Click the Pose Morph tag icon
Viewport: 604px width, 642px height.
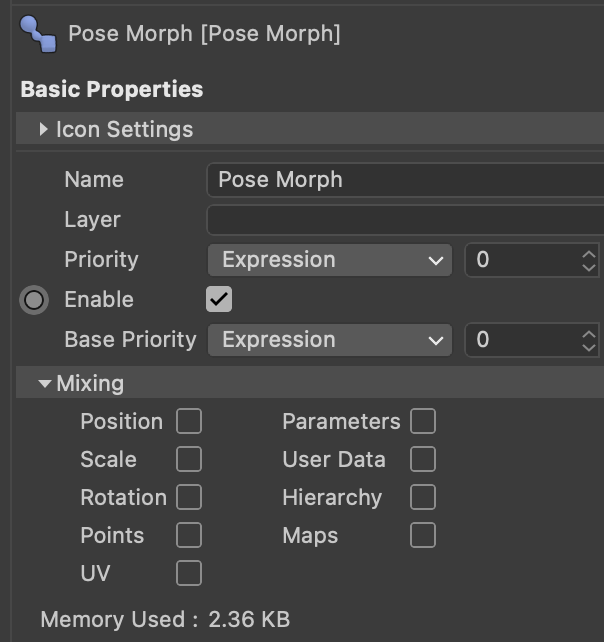click(x=38, y=33)
